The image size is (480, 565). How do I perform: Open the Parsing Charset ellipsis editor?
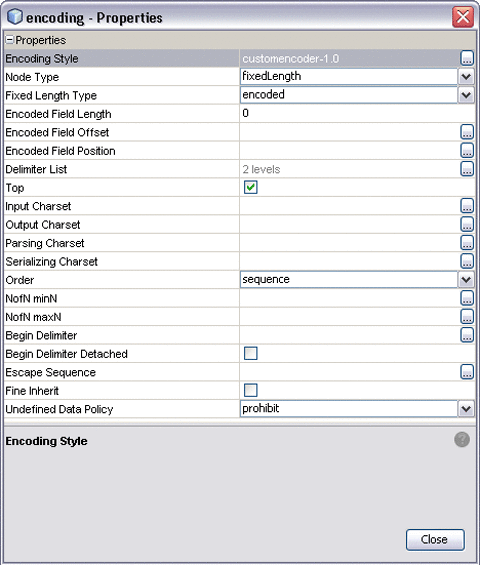(467, 243)
